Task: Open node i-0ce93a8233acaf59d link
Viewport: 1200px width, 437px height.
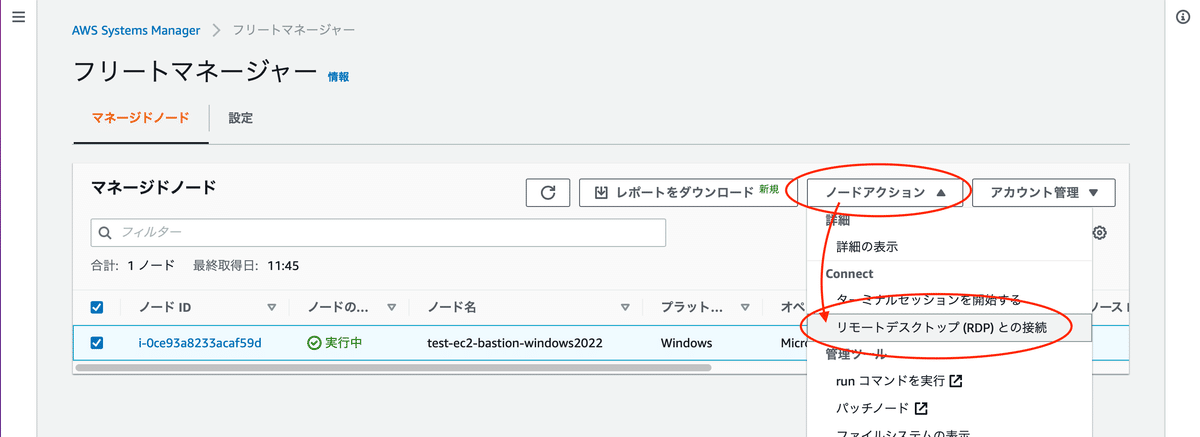Action: point(200,343)
